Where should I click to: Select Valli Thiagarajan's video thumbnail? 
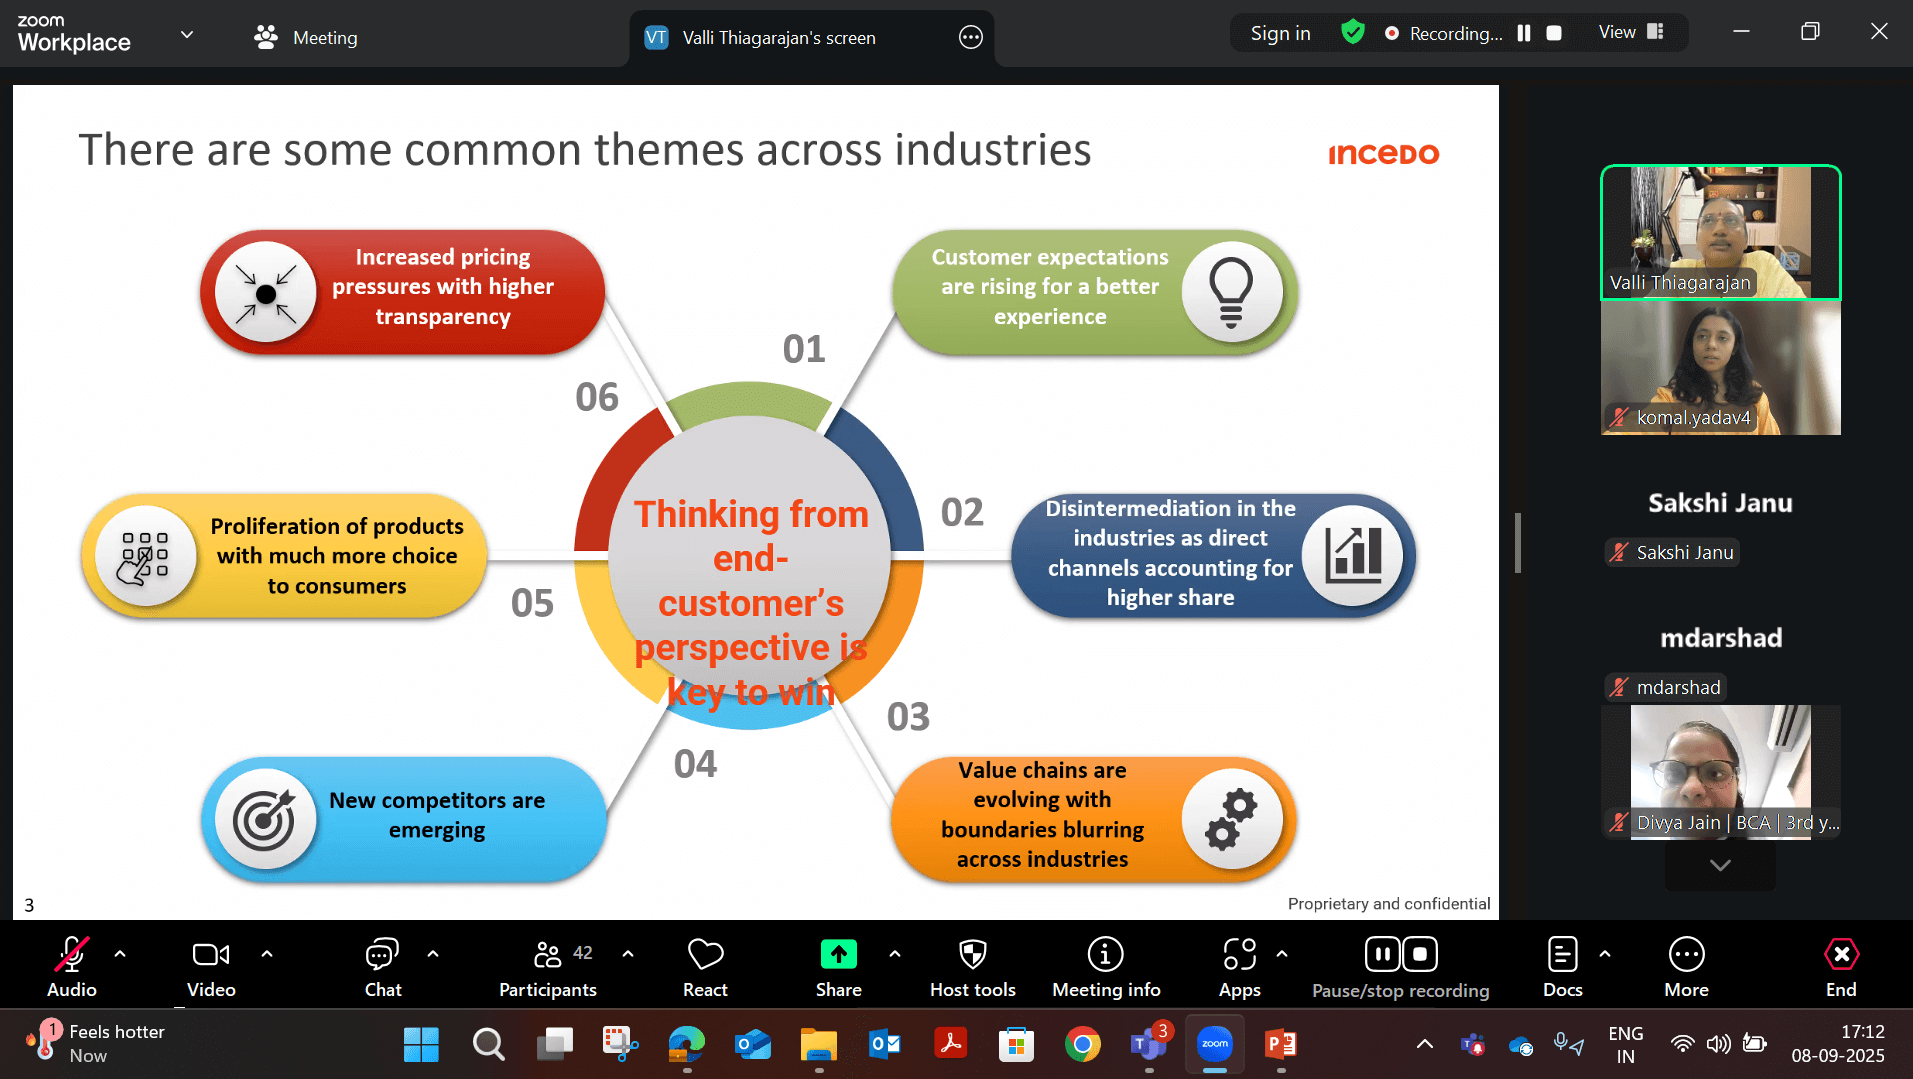pos(1720,232)
